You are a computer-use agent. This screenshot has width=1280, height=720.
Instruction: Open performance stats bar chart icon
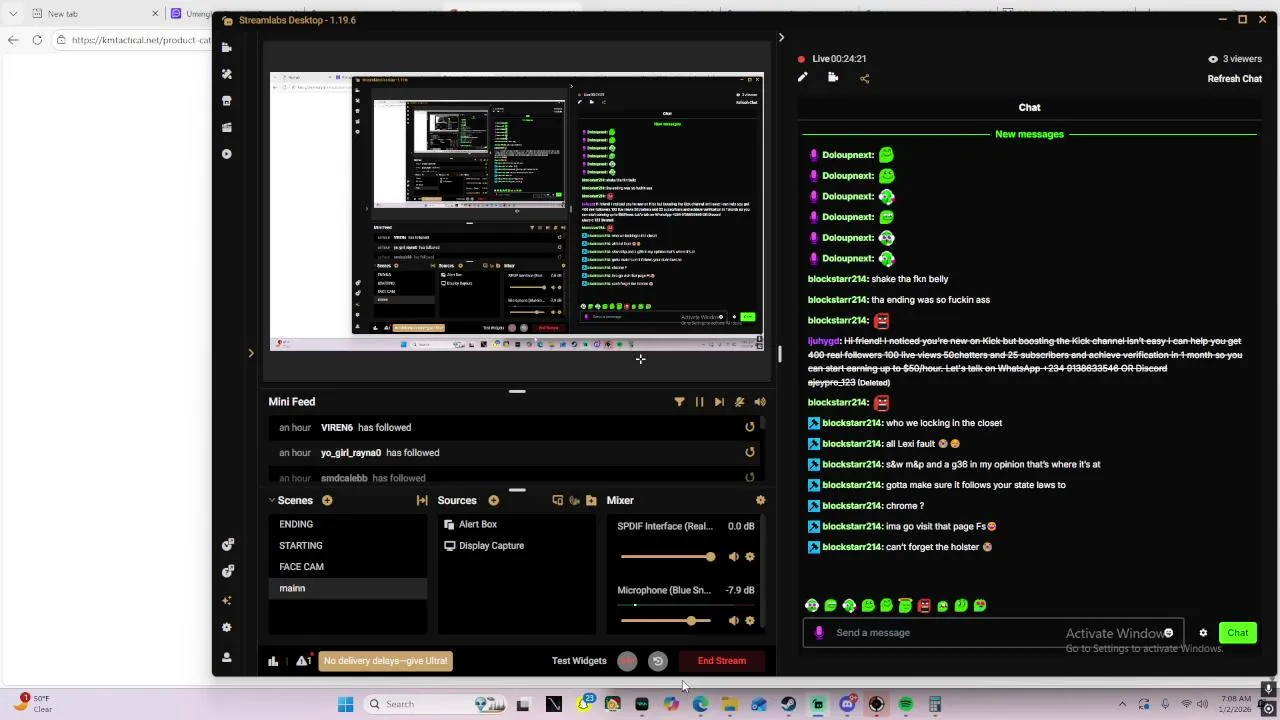pyautogui.click(x=273, y=661)
